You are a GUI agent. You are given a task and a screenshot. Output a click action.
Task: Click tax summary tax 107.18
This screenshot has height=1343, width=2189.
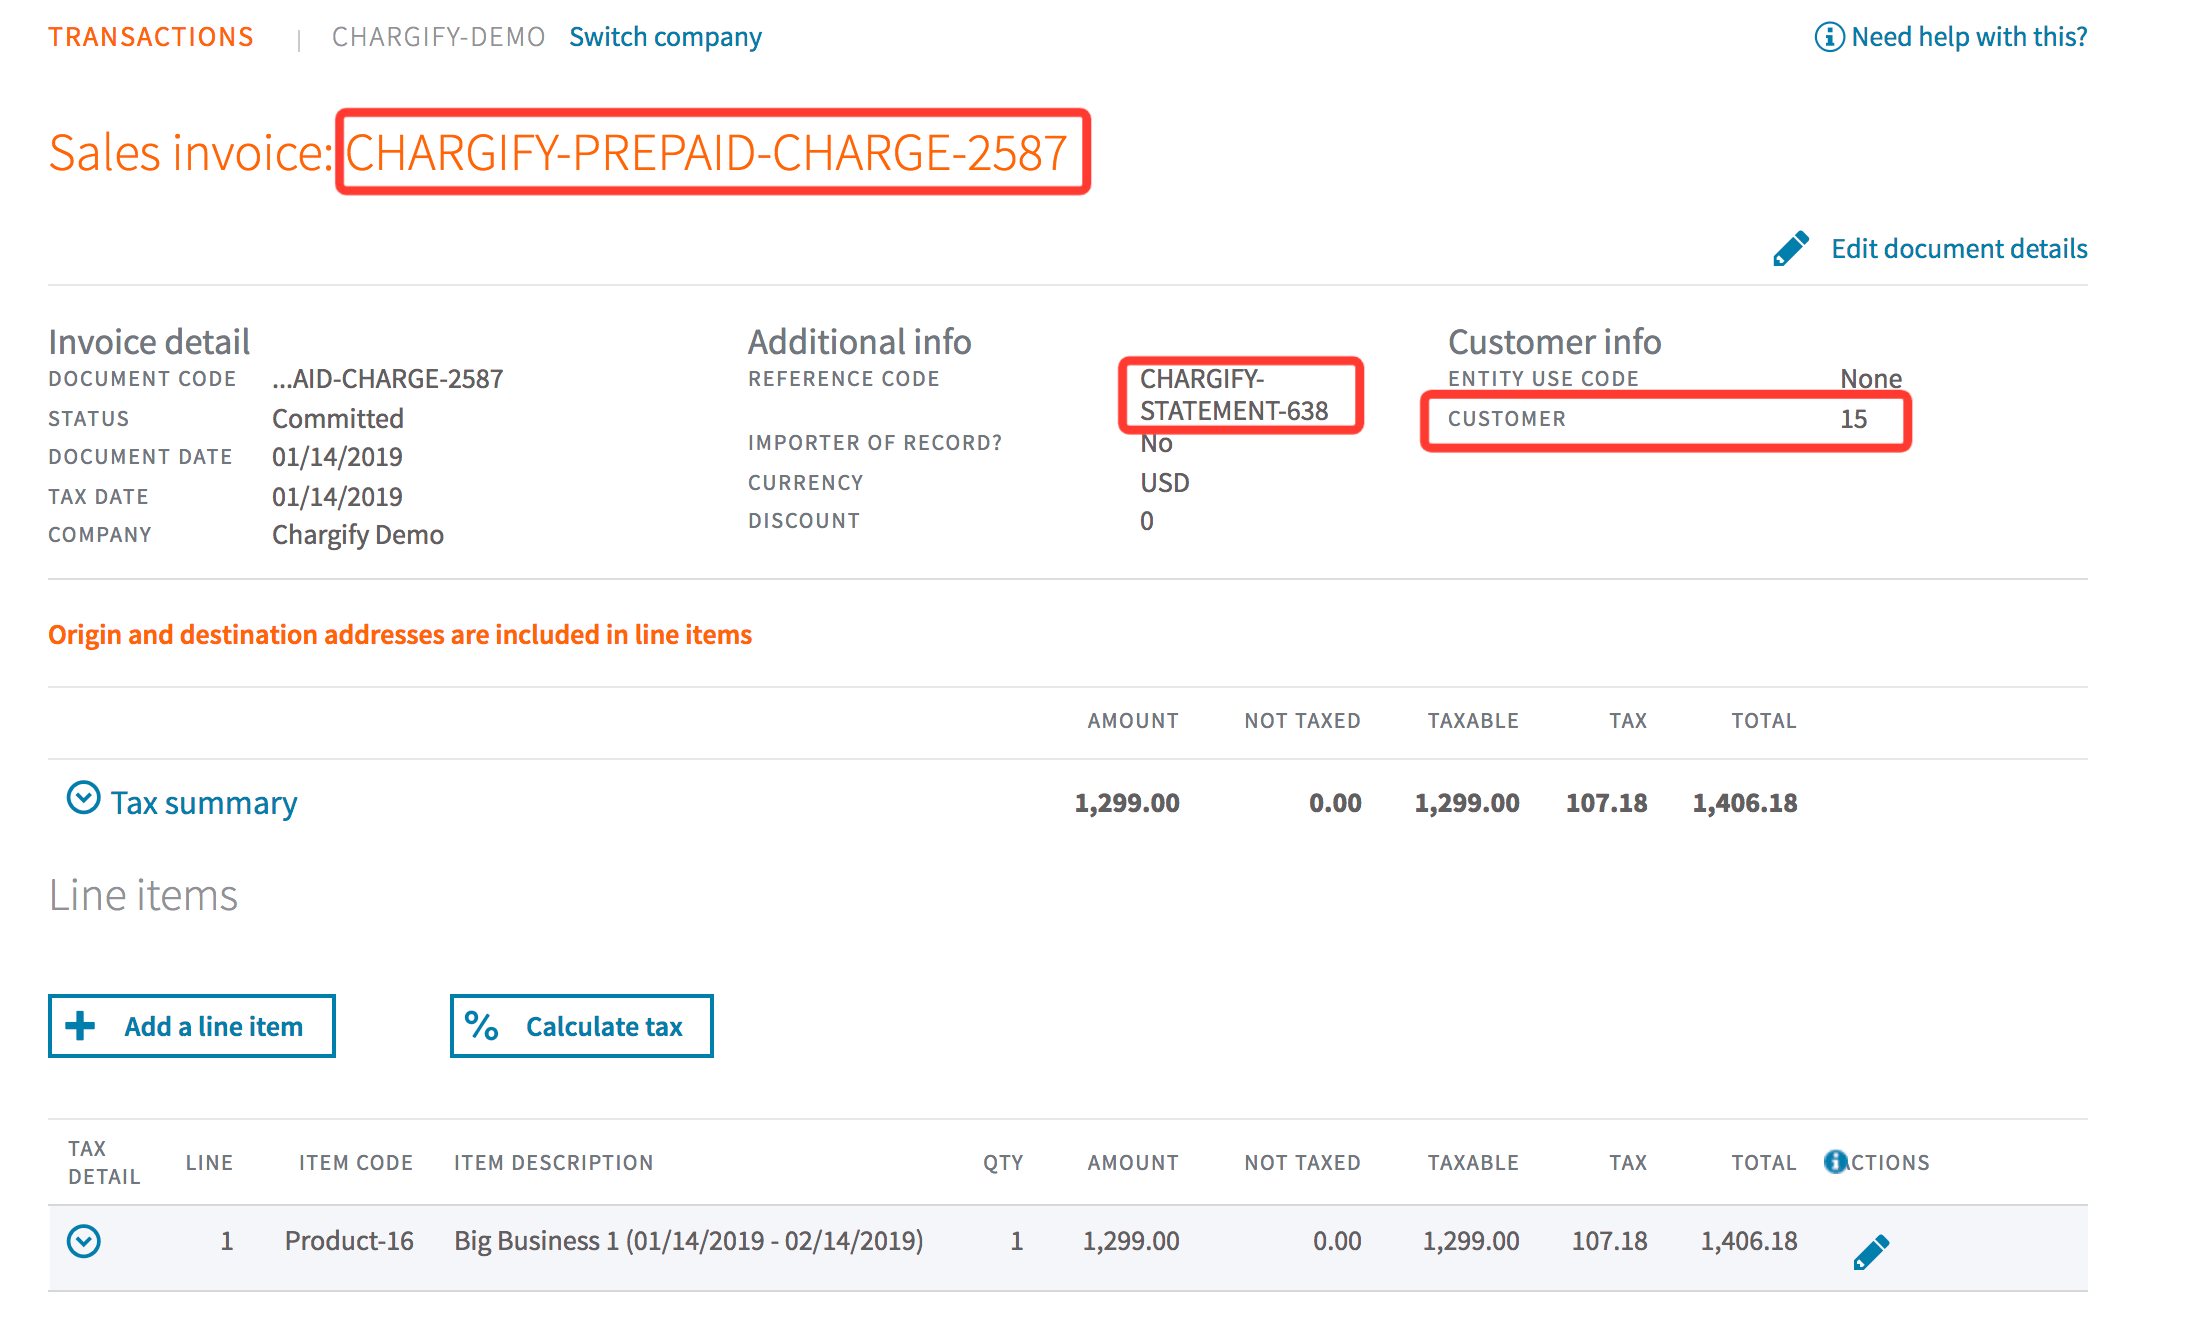pos(1606,803)
